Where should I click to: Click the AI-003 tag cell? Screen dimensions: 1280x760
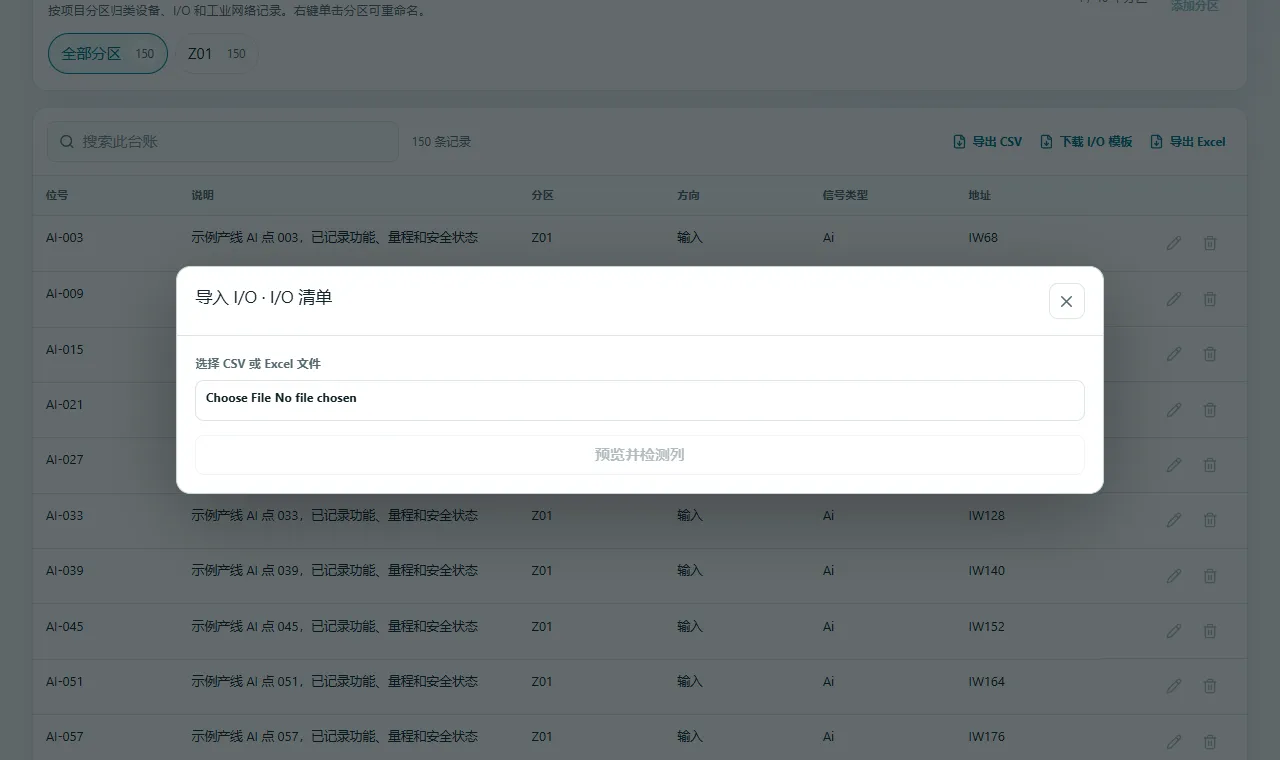(65, 238)
